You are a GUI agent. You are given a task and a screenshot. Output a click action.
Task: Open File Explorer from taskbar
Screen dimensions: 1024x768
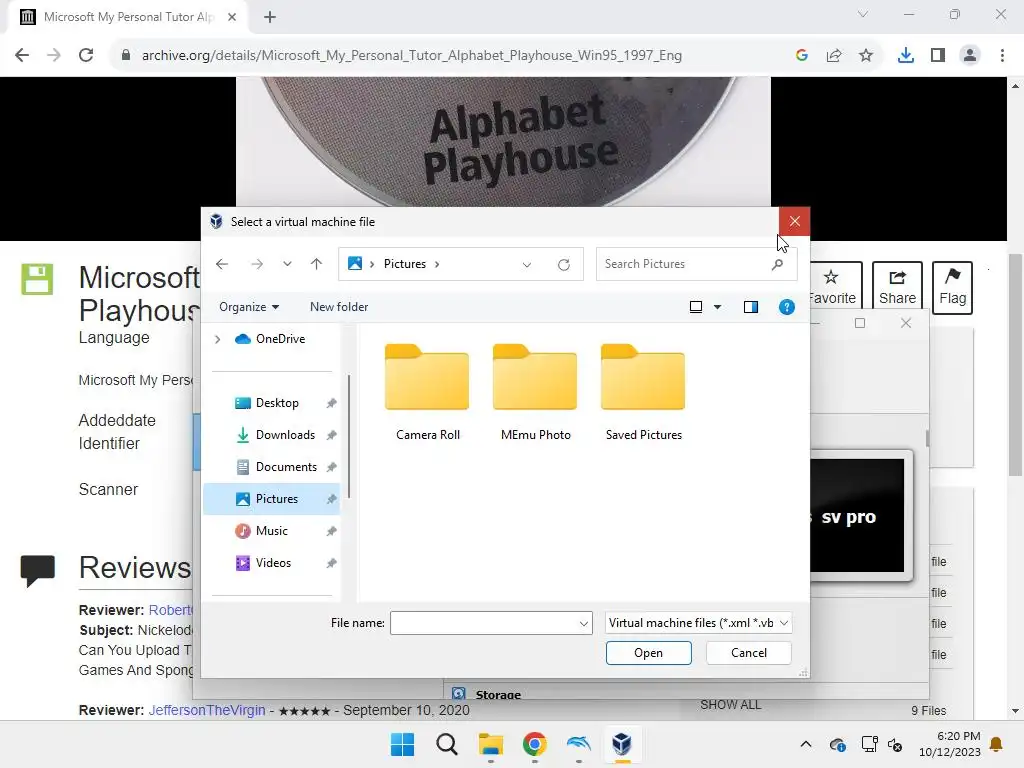[x=491, y=744]
